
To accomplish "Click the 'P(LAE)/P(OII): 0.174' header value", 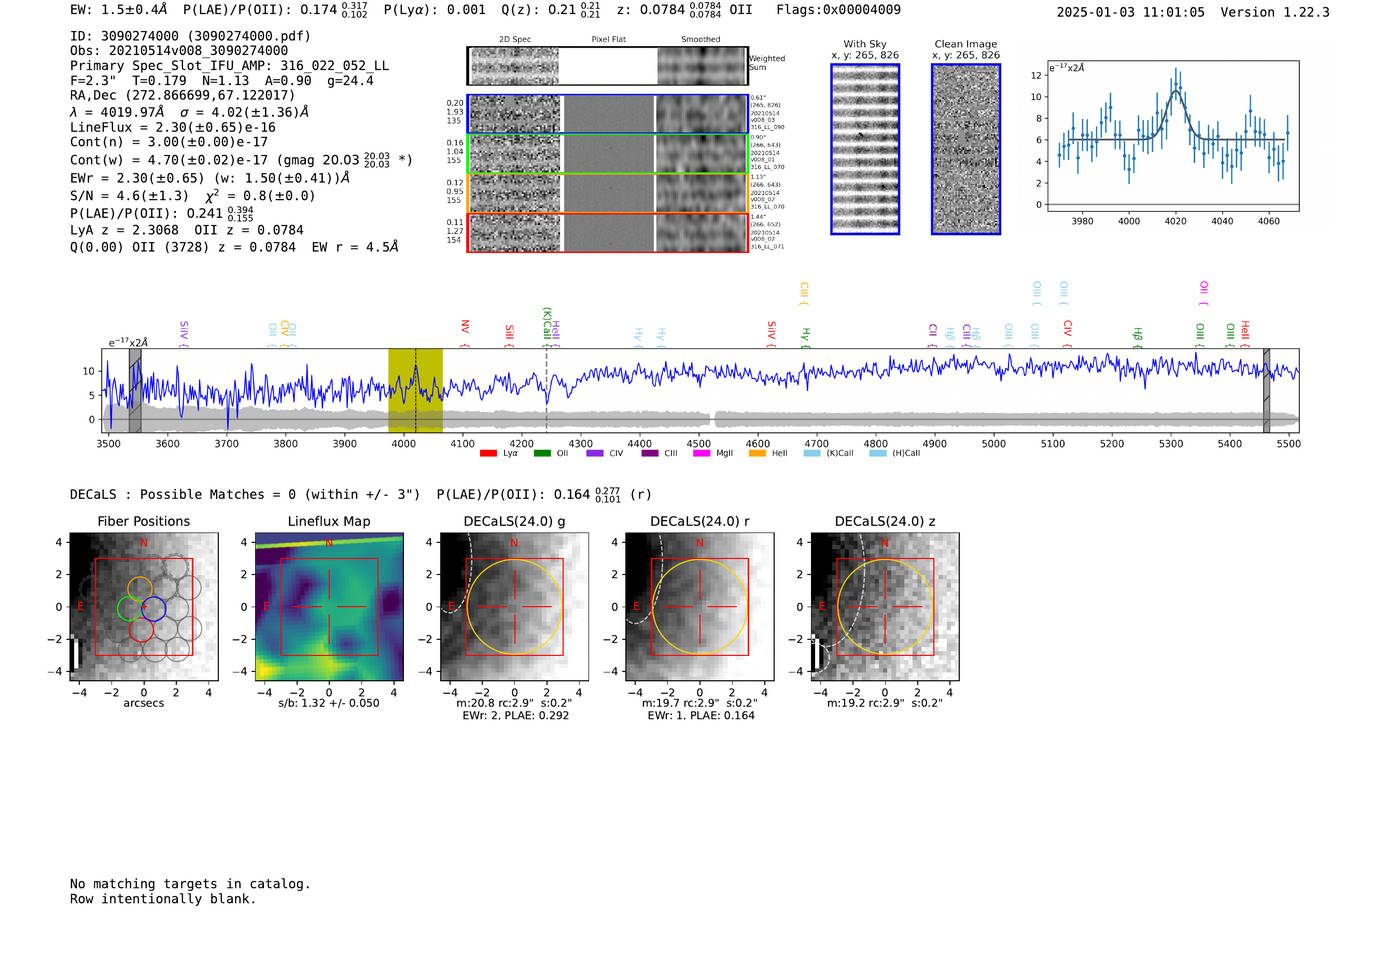I will (x=275, y=10).
